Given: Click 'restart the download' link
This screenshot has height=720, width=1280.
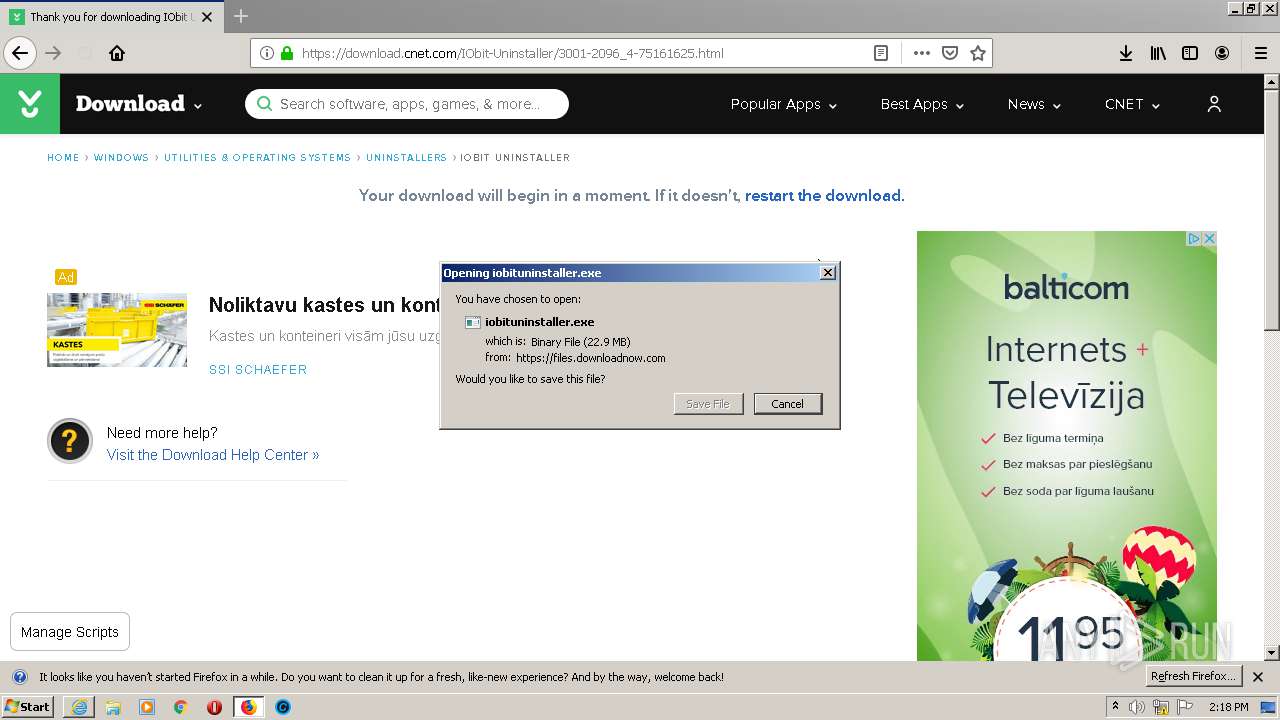Looking at the screenshot, I should coord(823,196).
